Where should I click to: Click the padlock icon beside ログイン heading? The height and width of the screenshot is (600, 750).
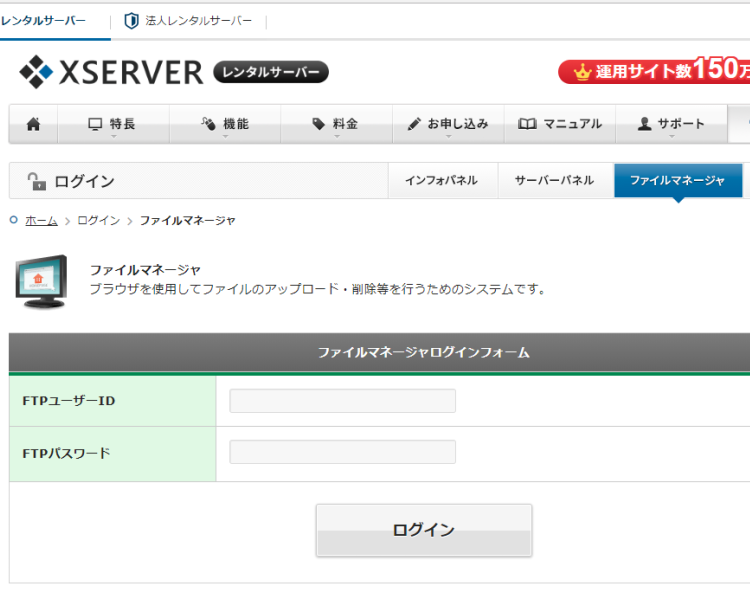click(37, 181)
